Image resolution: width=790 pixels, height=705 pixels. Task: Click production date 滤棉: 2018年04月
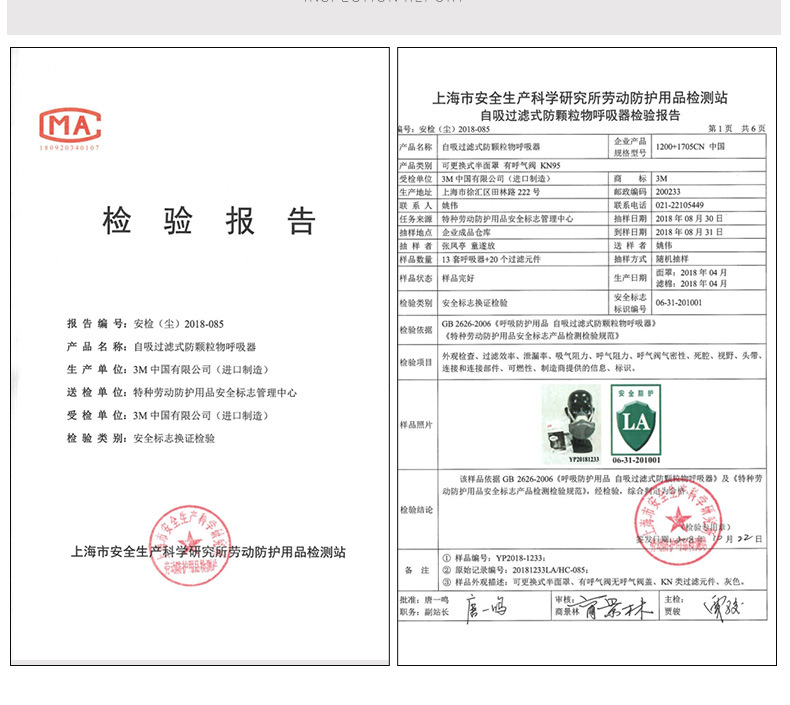pyautogui.click(x=691, y=284)
